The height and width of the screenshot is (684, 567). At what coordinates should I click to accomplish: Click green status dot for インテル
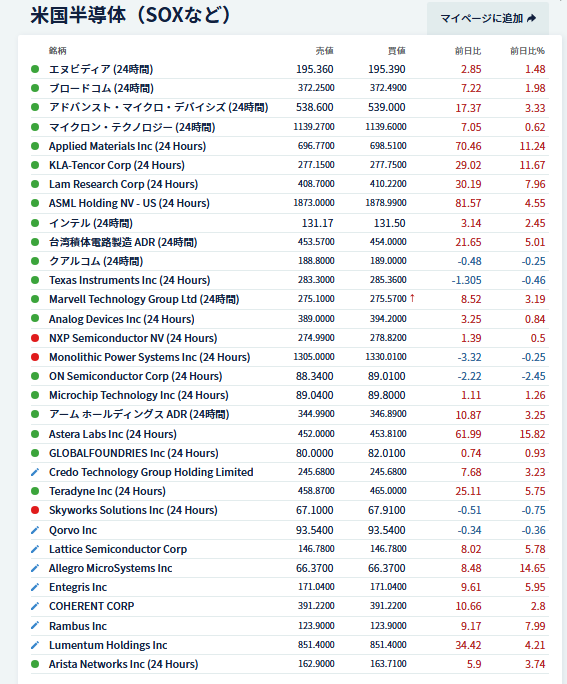[x=35, y=223]
